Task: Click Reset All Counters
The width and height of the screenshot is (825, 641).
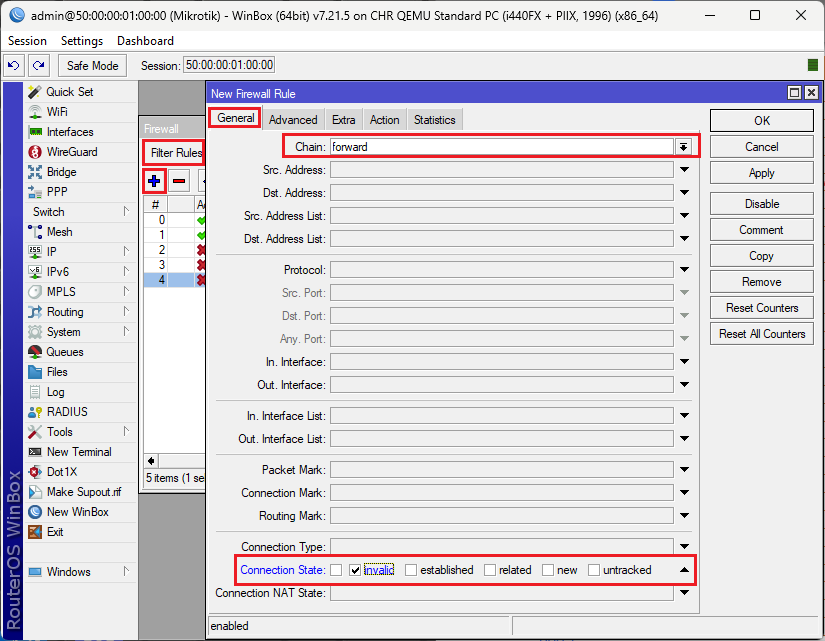Action: point(762,334)
